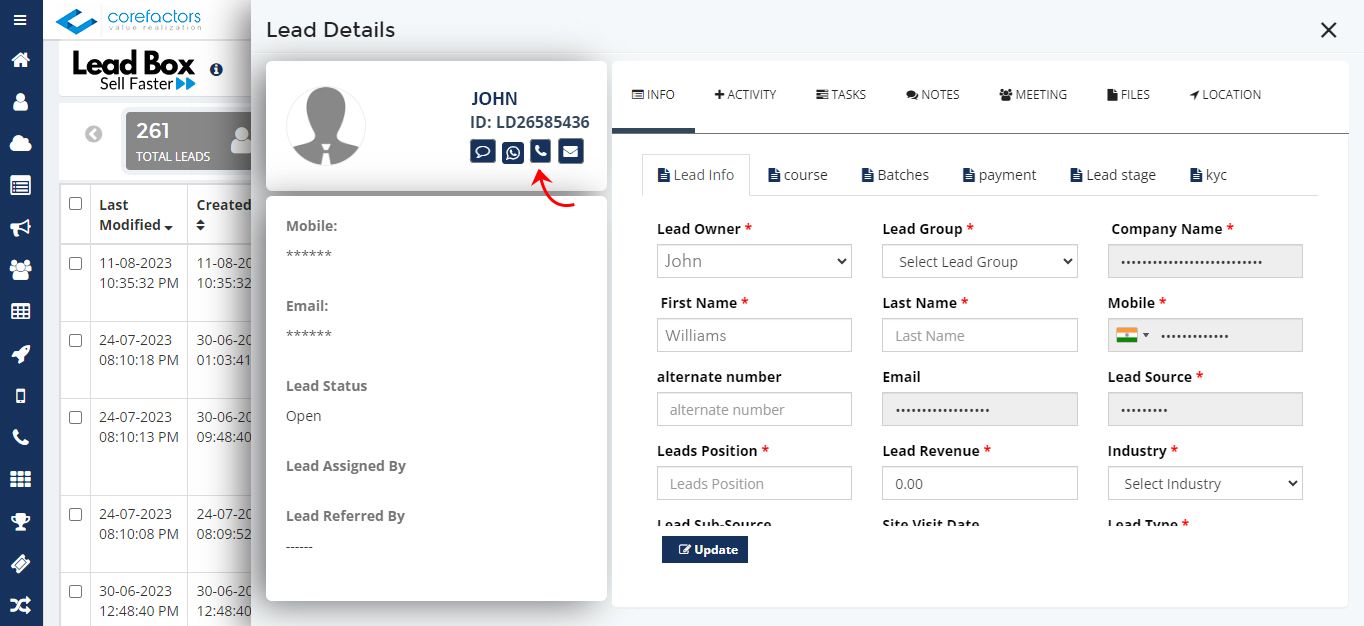Open the India flag country code dropdown
Image resolution: width=1364 pixels, height=626 pixels.
click(x=1133, y=335)
